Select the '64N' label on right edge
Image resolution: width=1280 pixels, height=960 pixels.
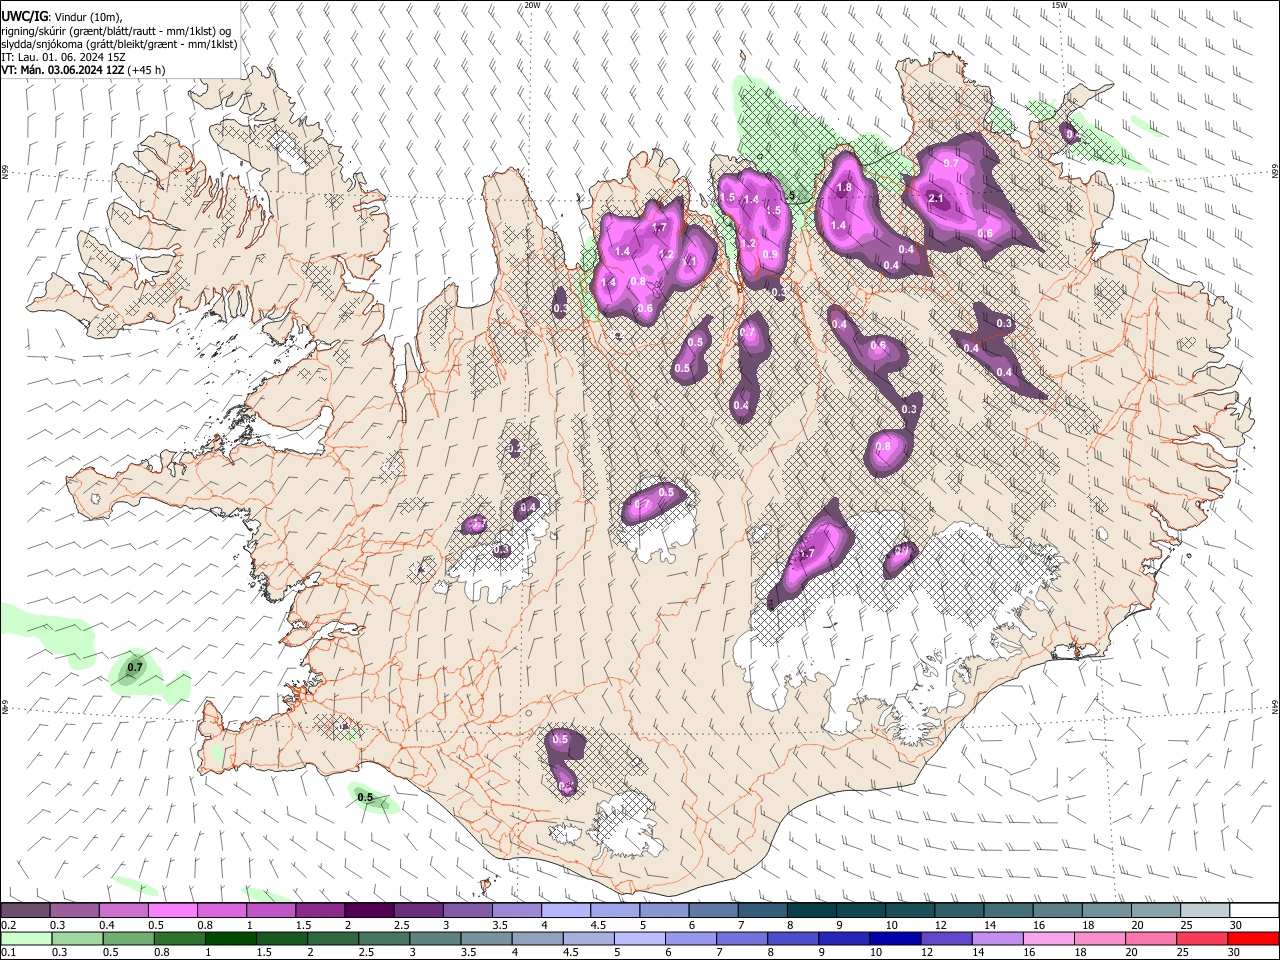(1275, 707)
